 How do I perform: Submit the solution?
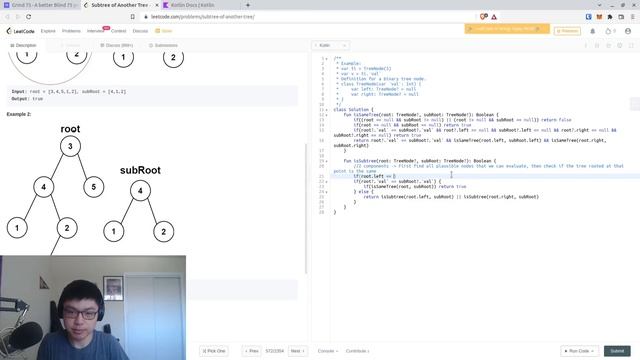coord(617,351)
